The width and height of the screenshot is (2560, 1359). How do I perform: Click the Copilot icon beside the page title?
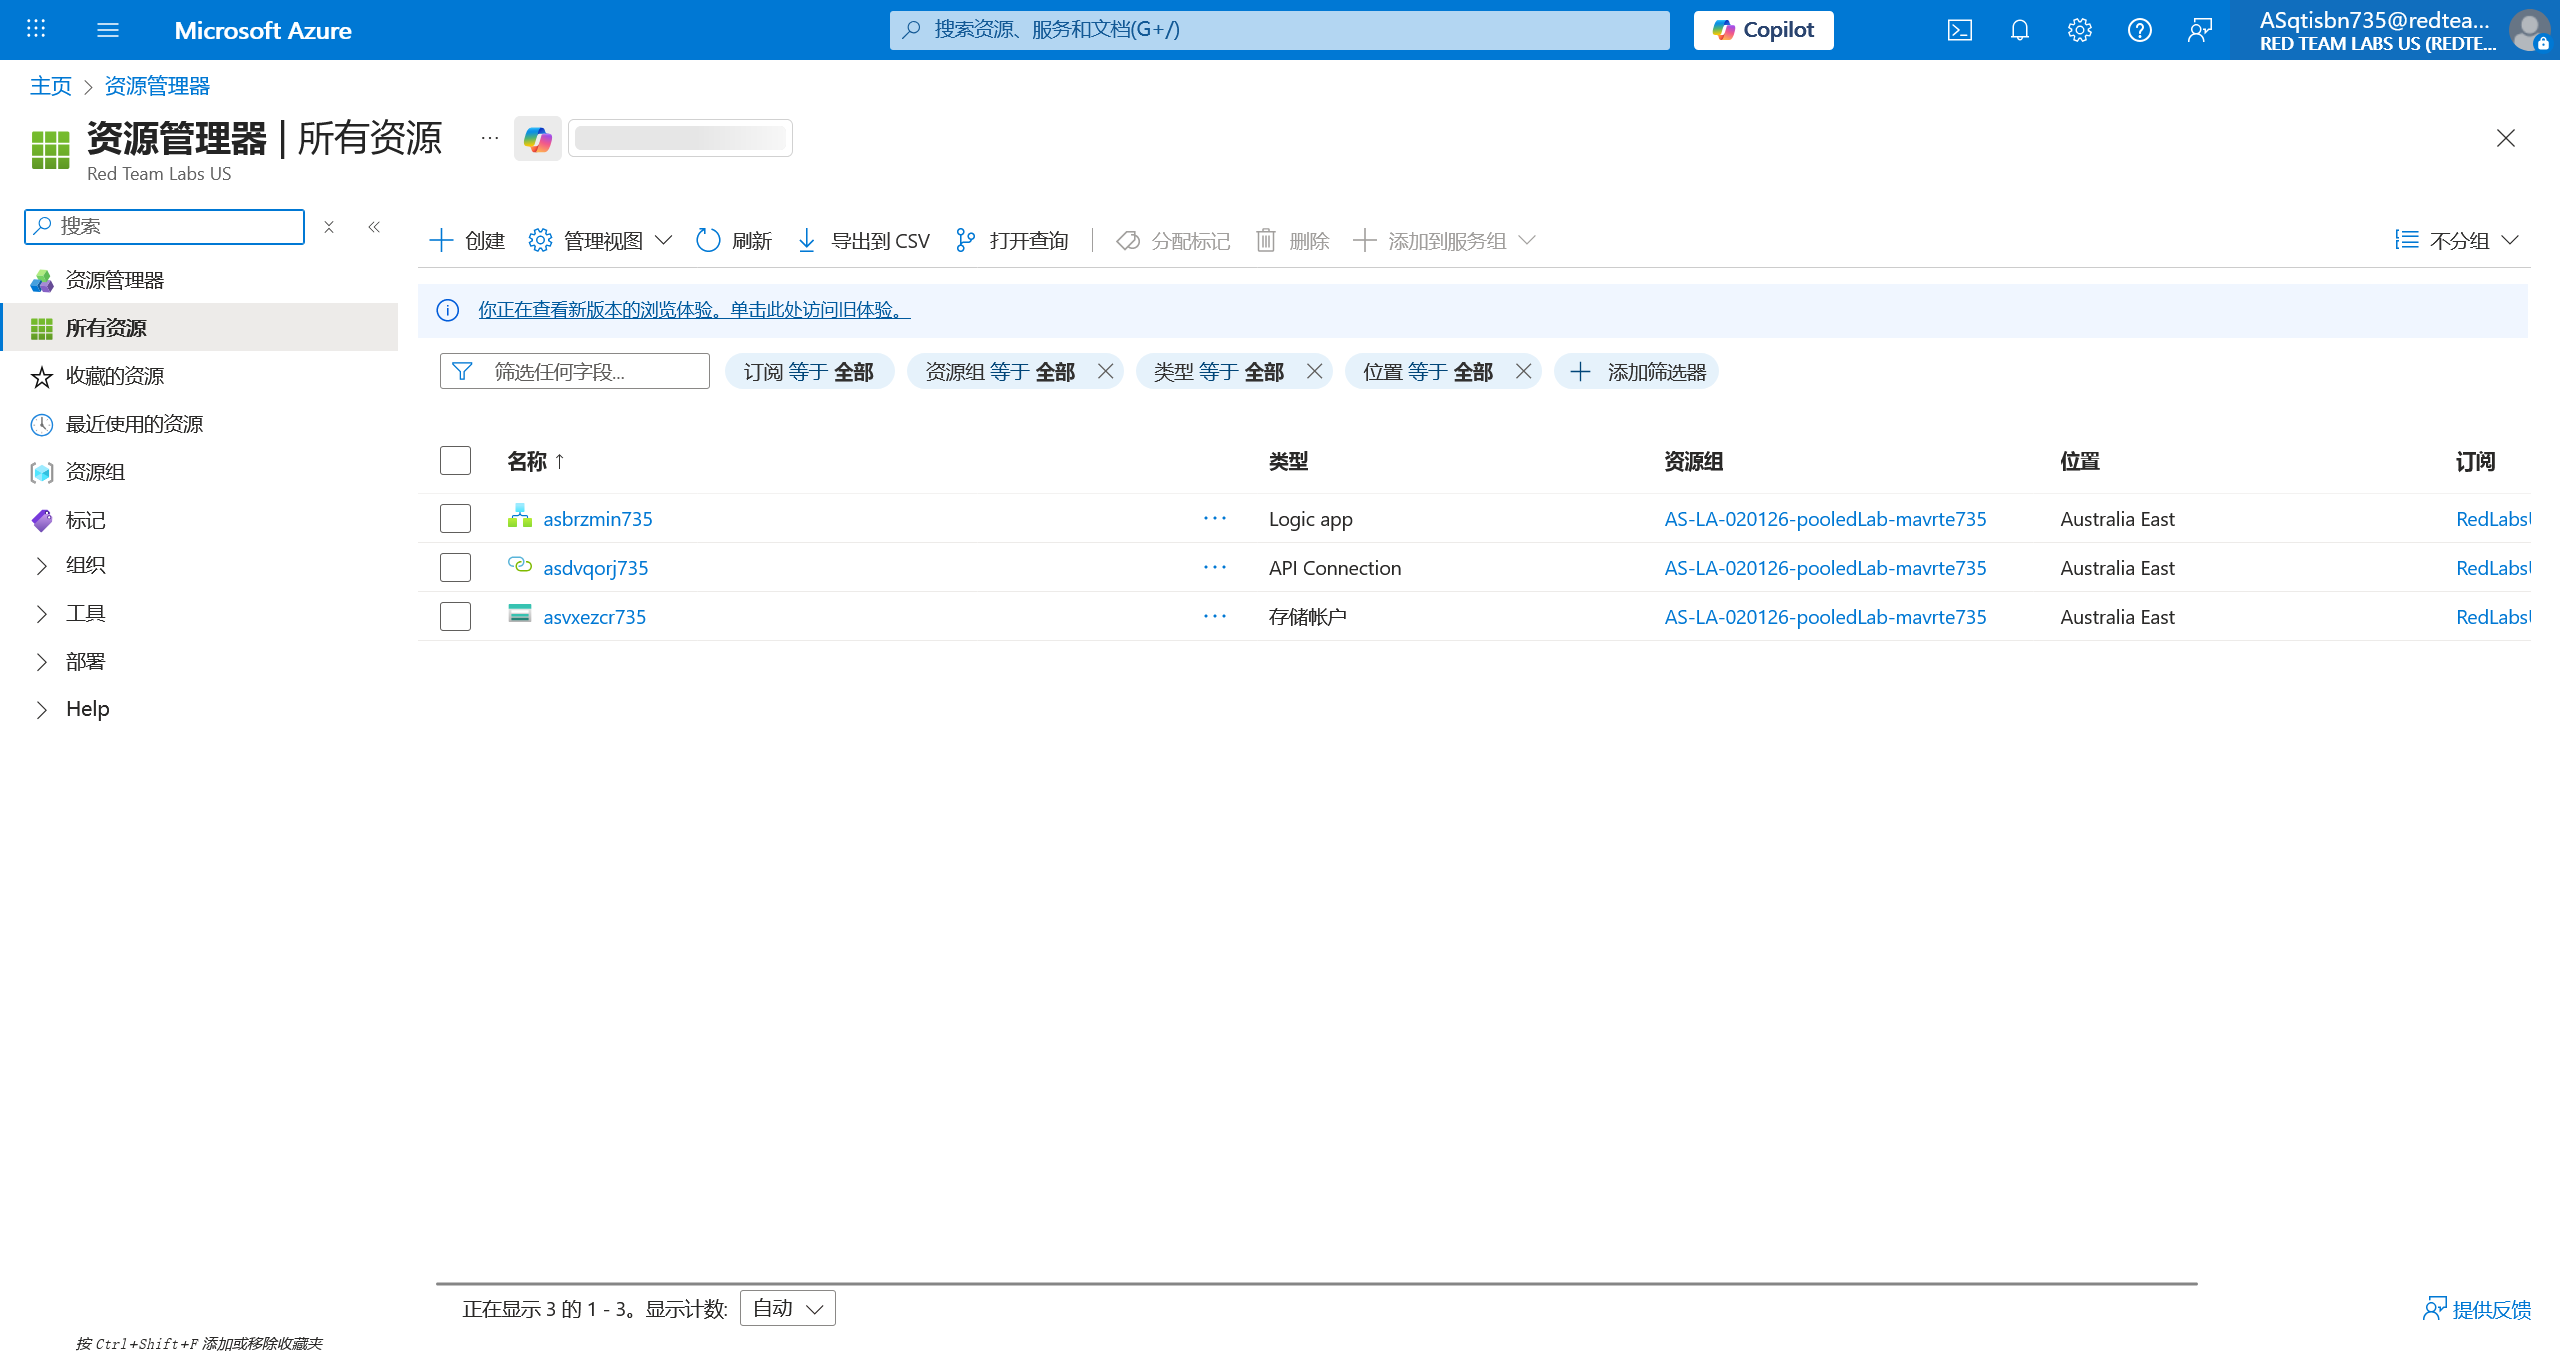(538, 139)
